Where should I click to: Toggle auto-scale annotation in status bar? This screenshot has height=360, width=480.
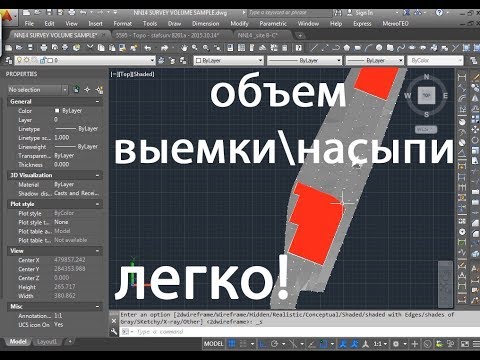coord(354,344)
